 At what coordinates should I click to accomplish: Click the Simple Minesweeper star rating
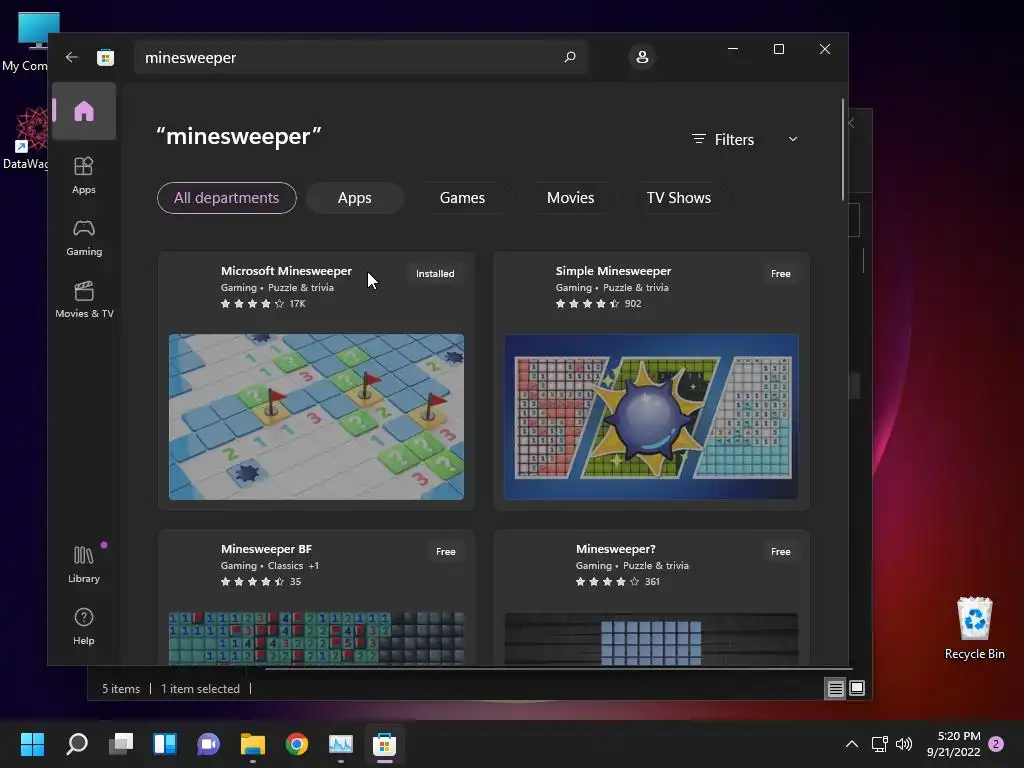click(587, 304)
